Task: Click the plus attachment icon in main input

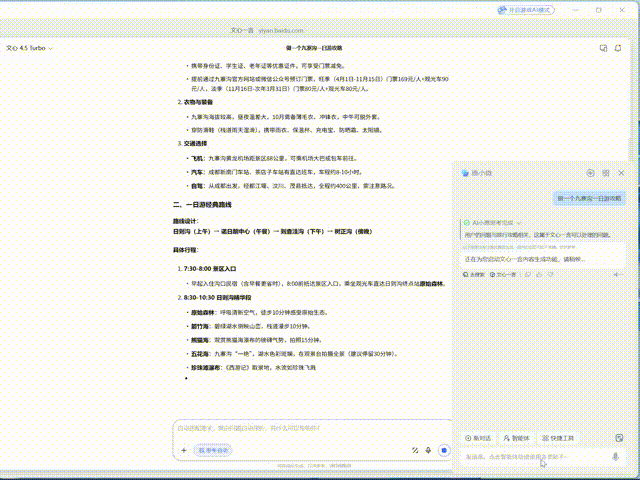Action: coord(183,451)
